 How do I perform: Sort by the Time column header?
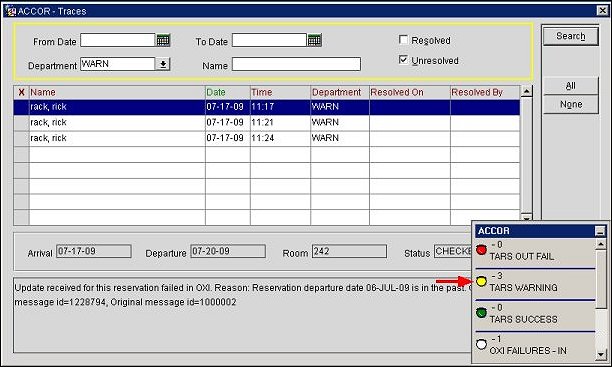click(x=280, y=92)
